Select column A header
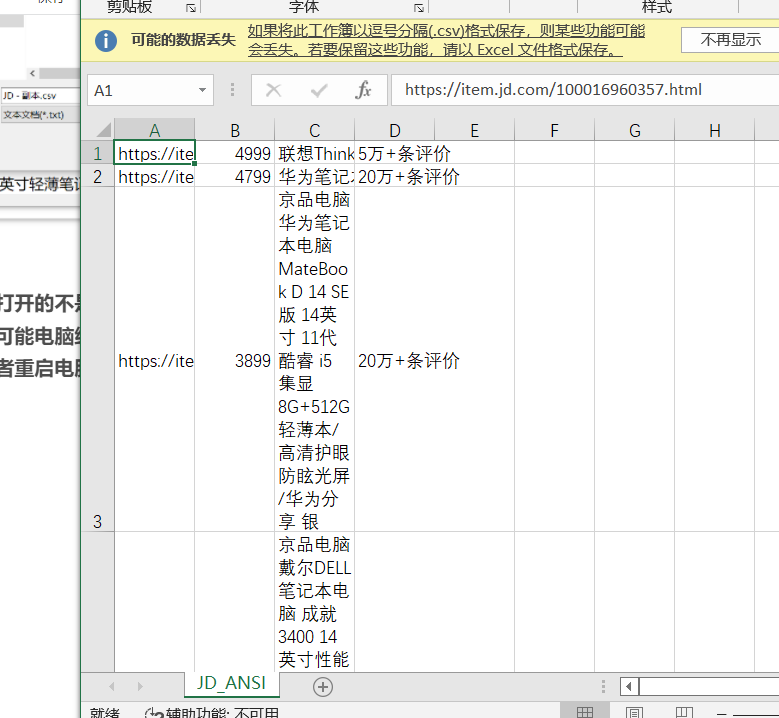779x718 pixels. coord(155,130)
